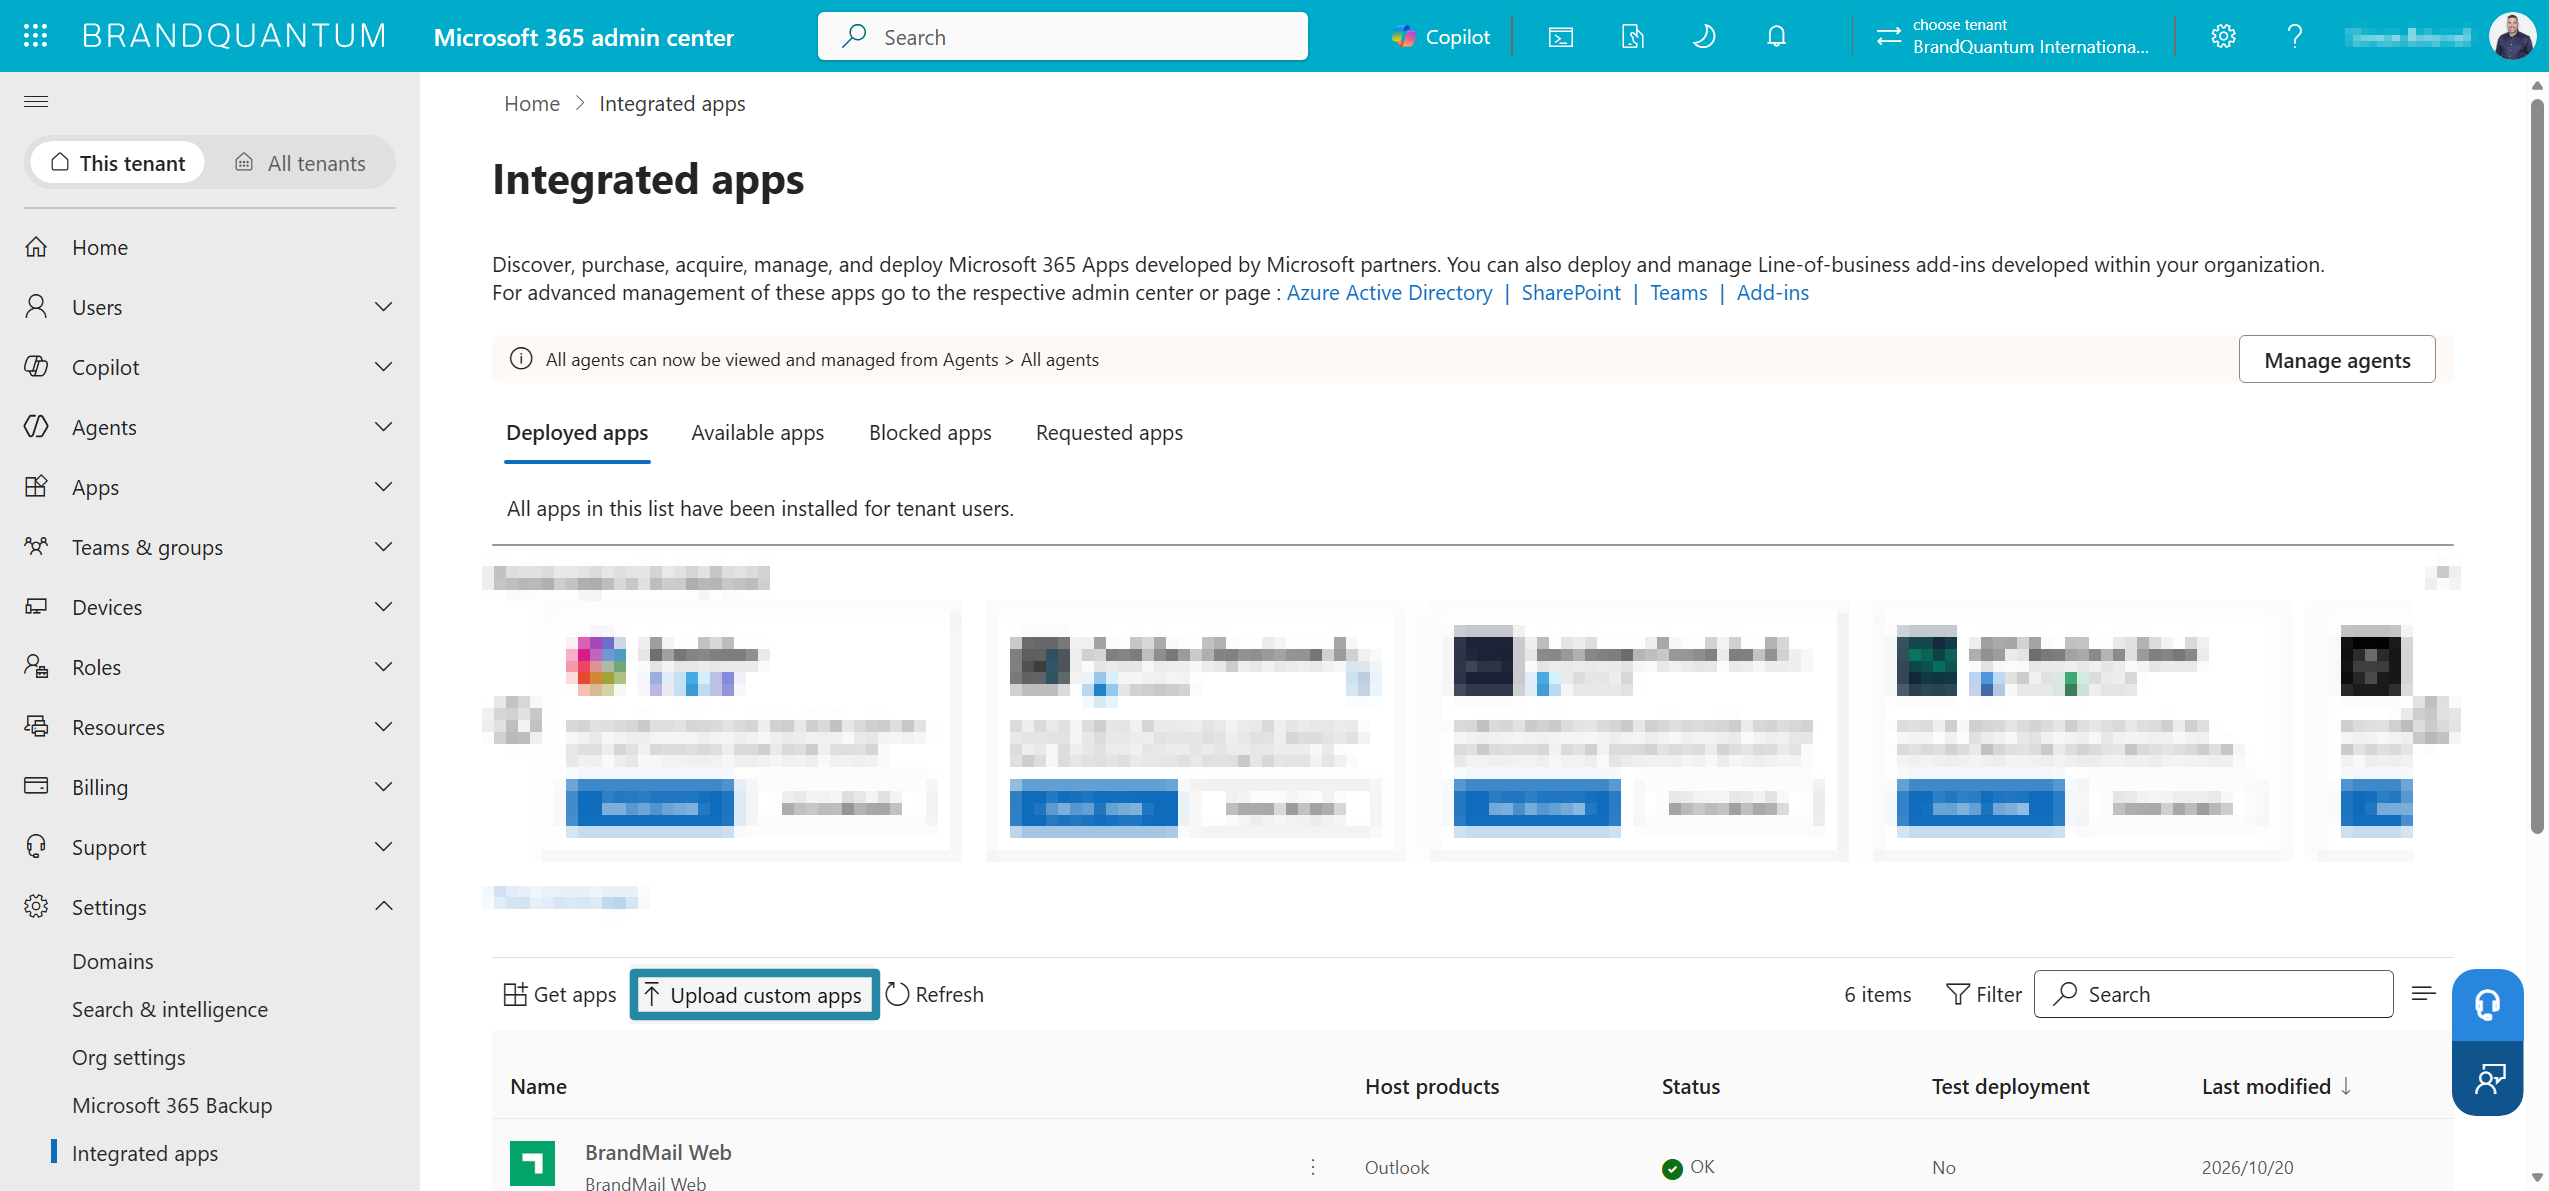Open the app launcher waffle icon
This screenshot has width=2549, height=1191.
click(36, 36)
